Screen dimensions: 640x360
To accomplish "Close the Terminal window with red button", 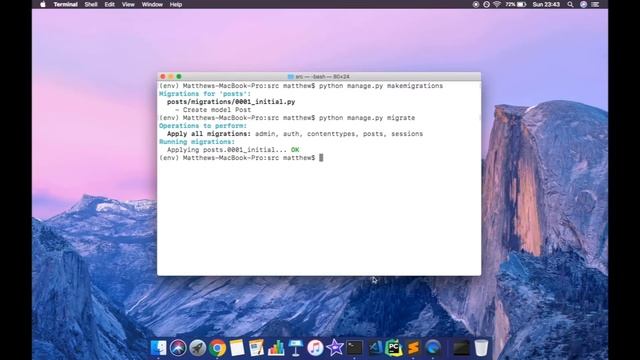I will pos(163,76).
